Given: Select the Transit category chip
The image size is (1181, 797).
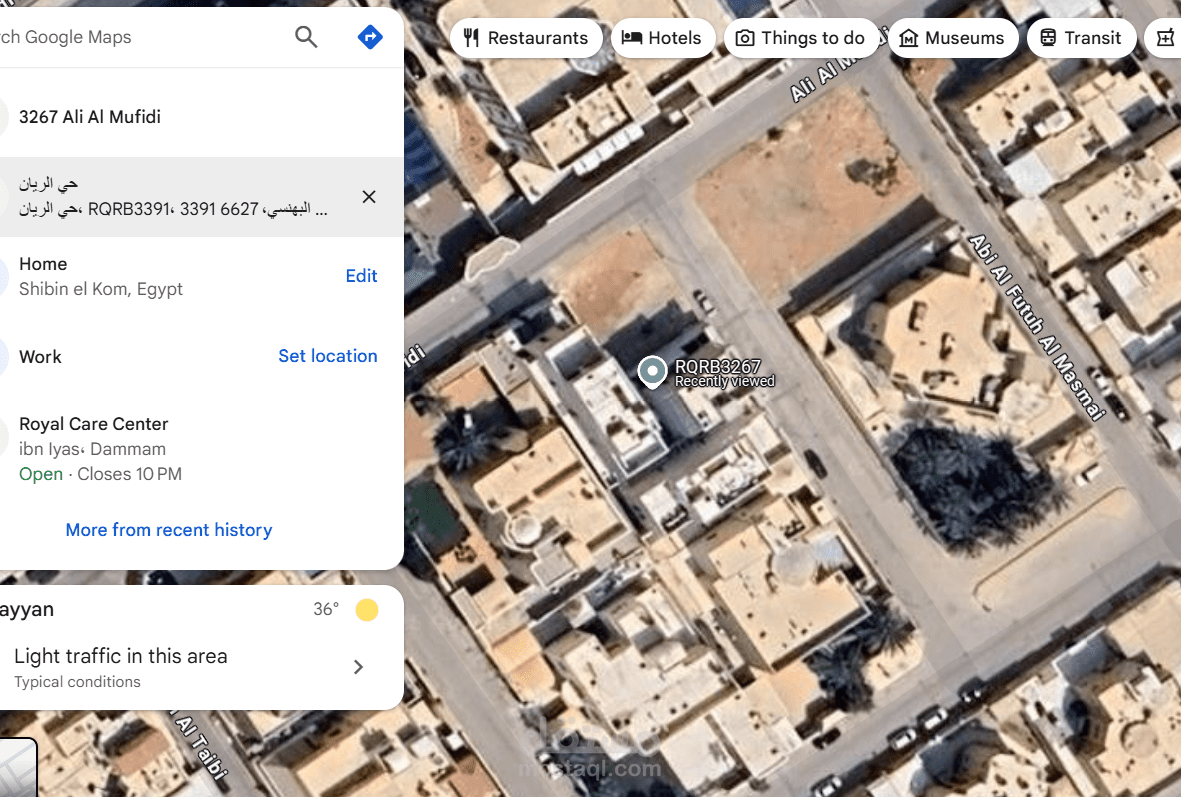Looking at the screenshot, I should point(1081,38).
